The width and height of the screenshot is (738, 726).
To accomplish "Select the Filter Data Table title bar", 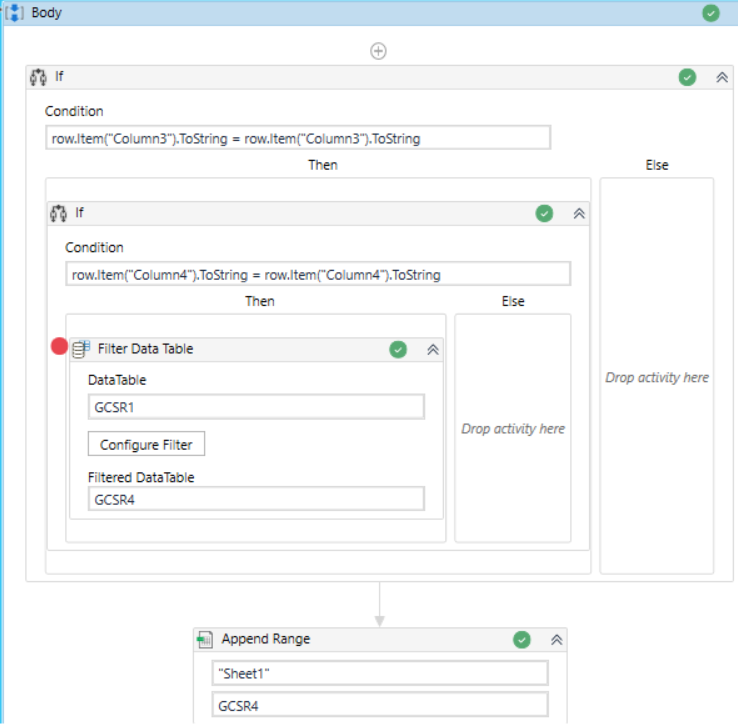I will click(240, 349).
